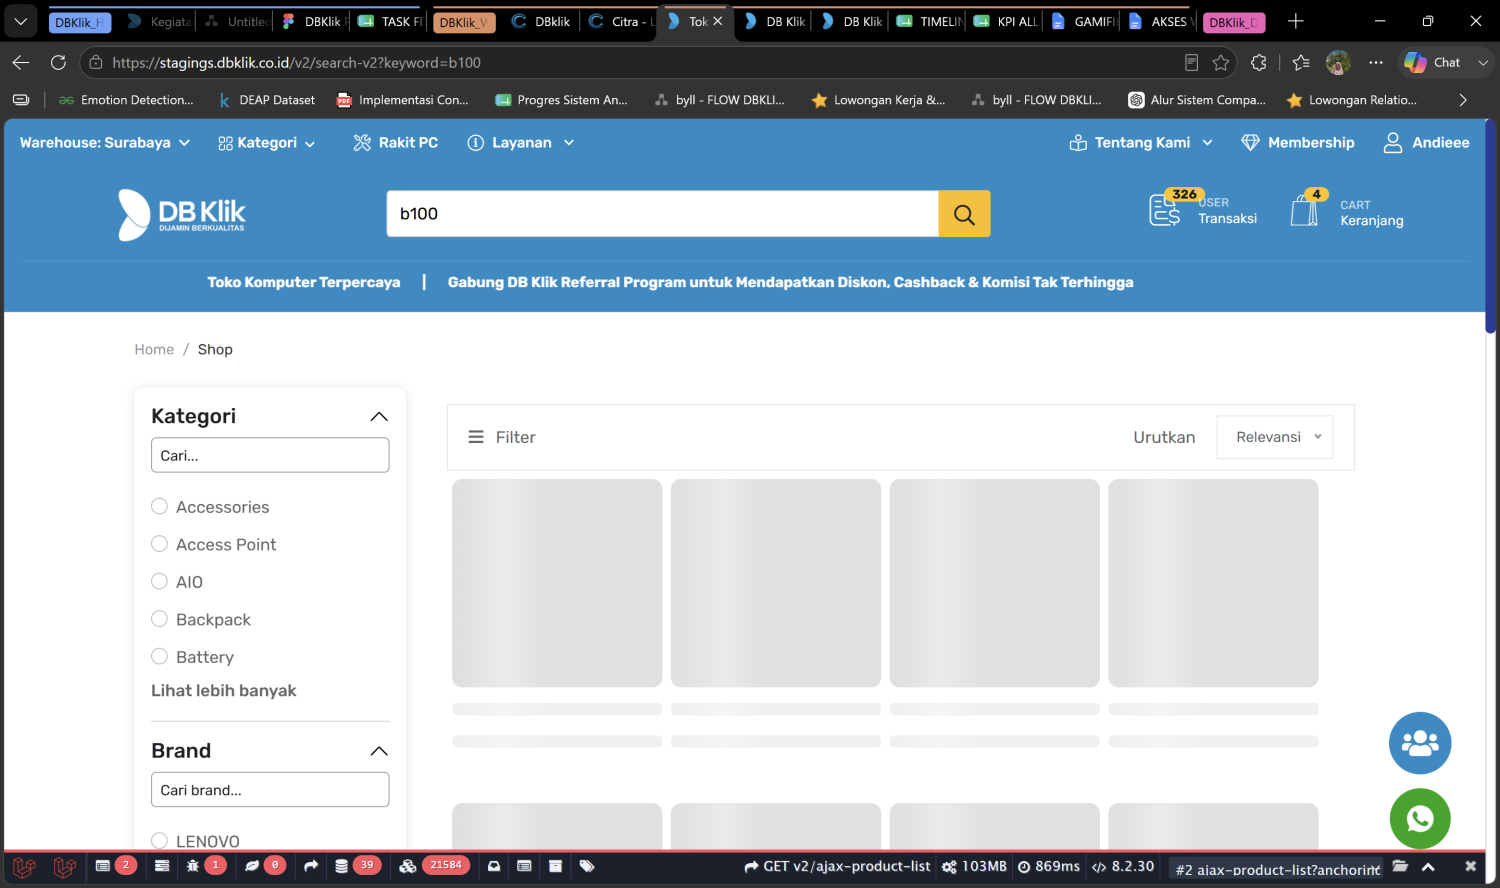
Task: Click the Rakit PC tools icon
Action: click(362, 143)
